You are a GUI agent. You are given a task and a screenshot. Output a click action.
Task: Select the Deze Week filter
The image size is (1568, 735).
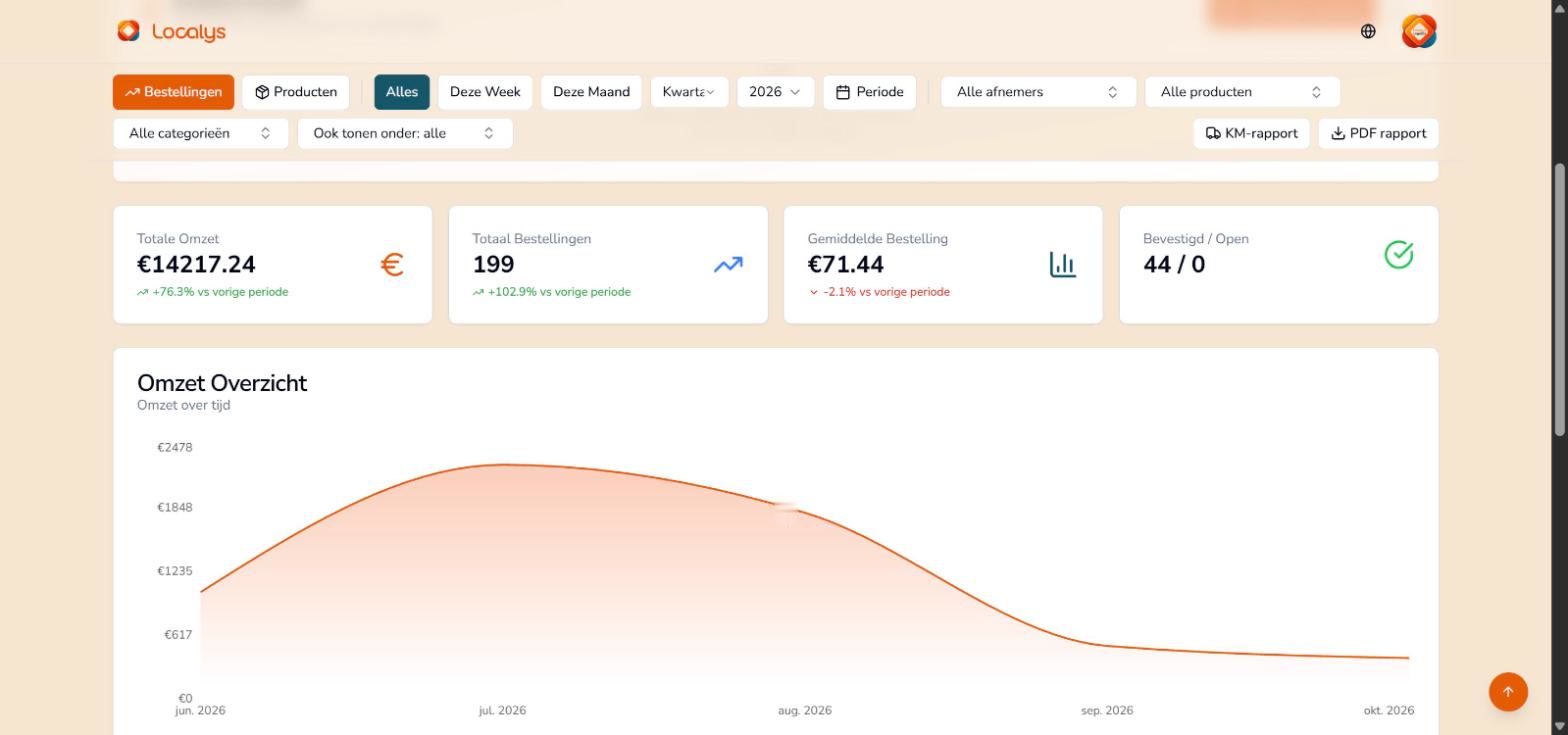click(485, 92)
